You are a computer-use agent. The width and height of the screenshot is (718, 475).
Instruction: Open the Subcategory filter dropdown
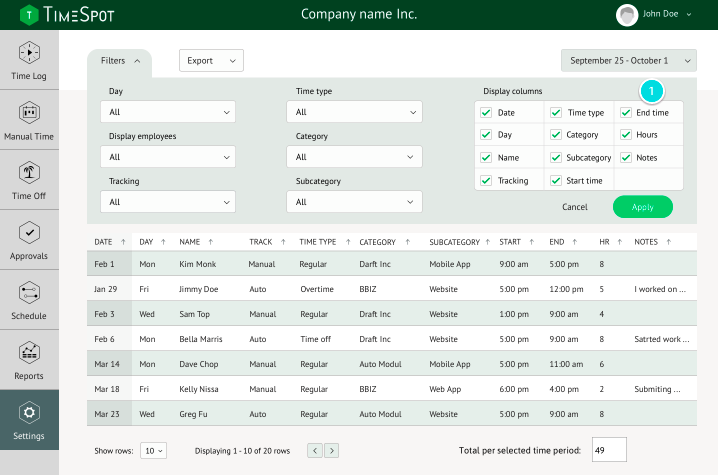[354, 202]
